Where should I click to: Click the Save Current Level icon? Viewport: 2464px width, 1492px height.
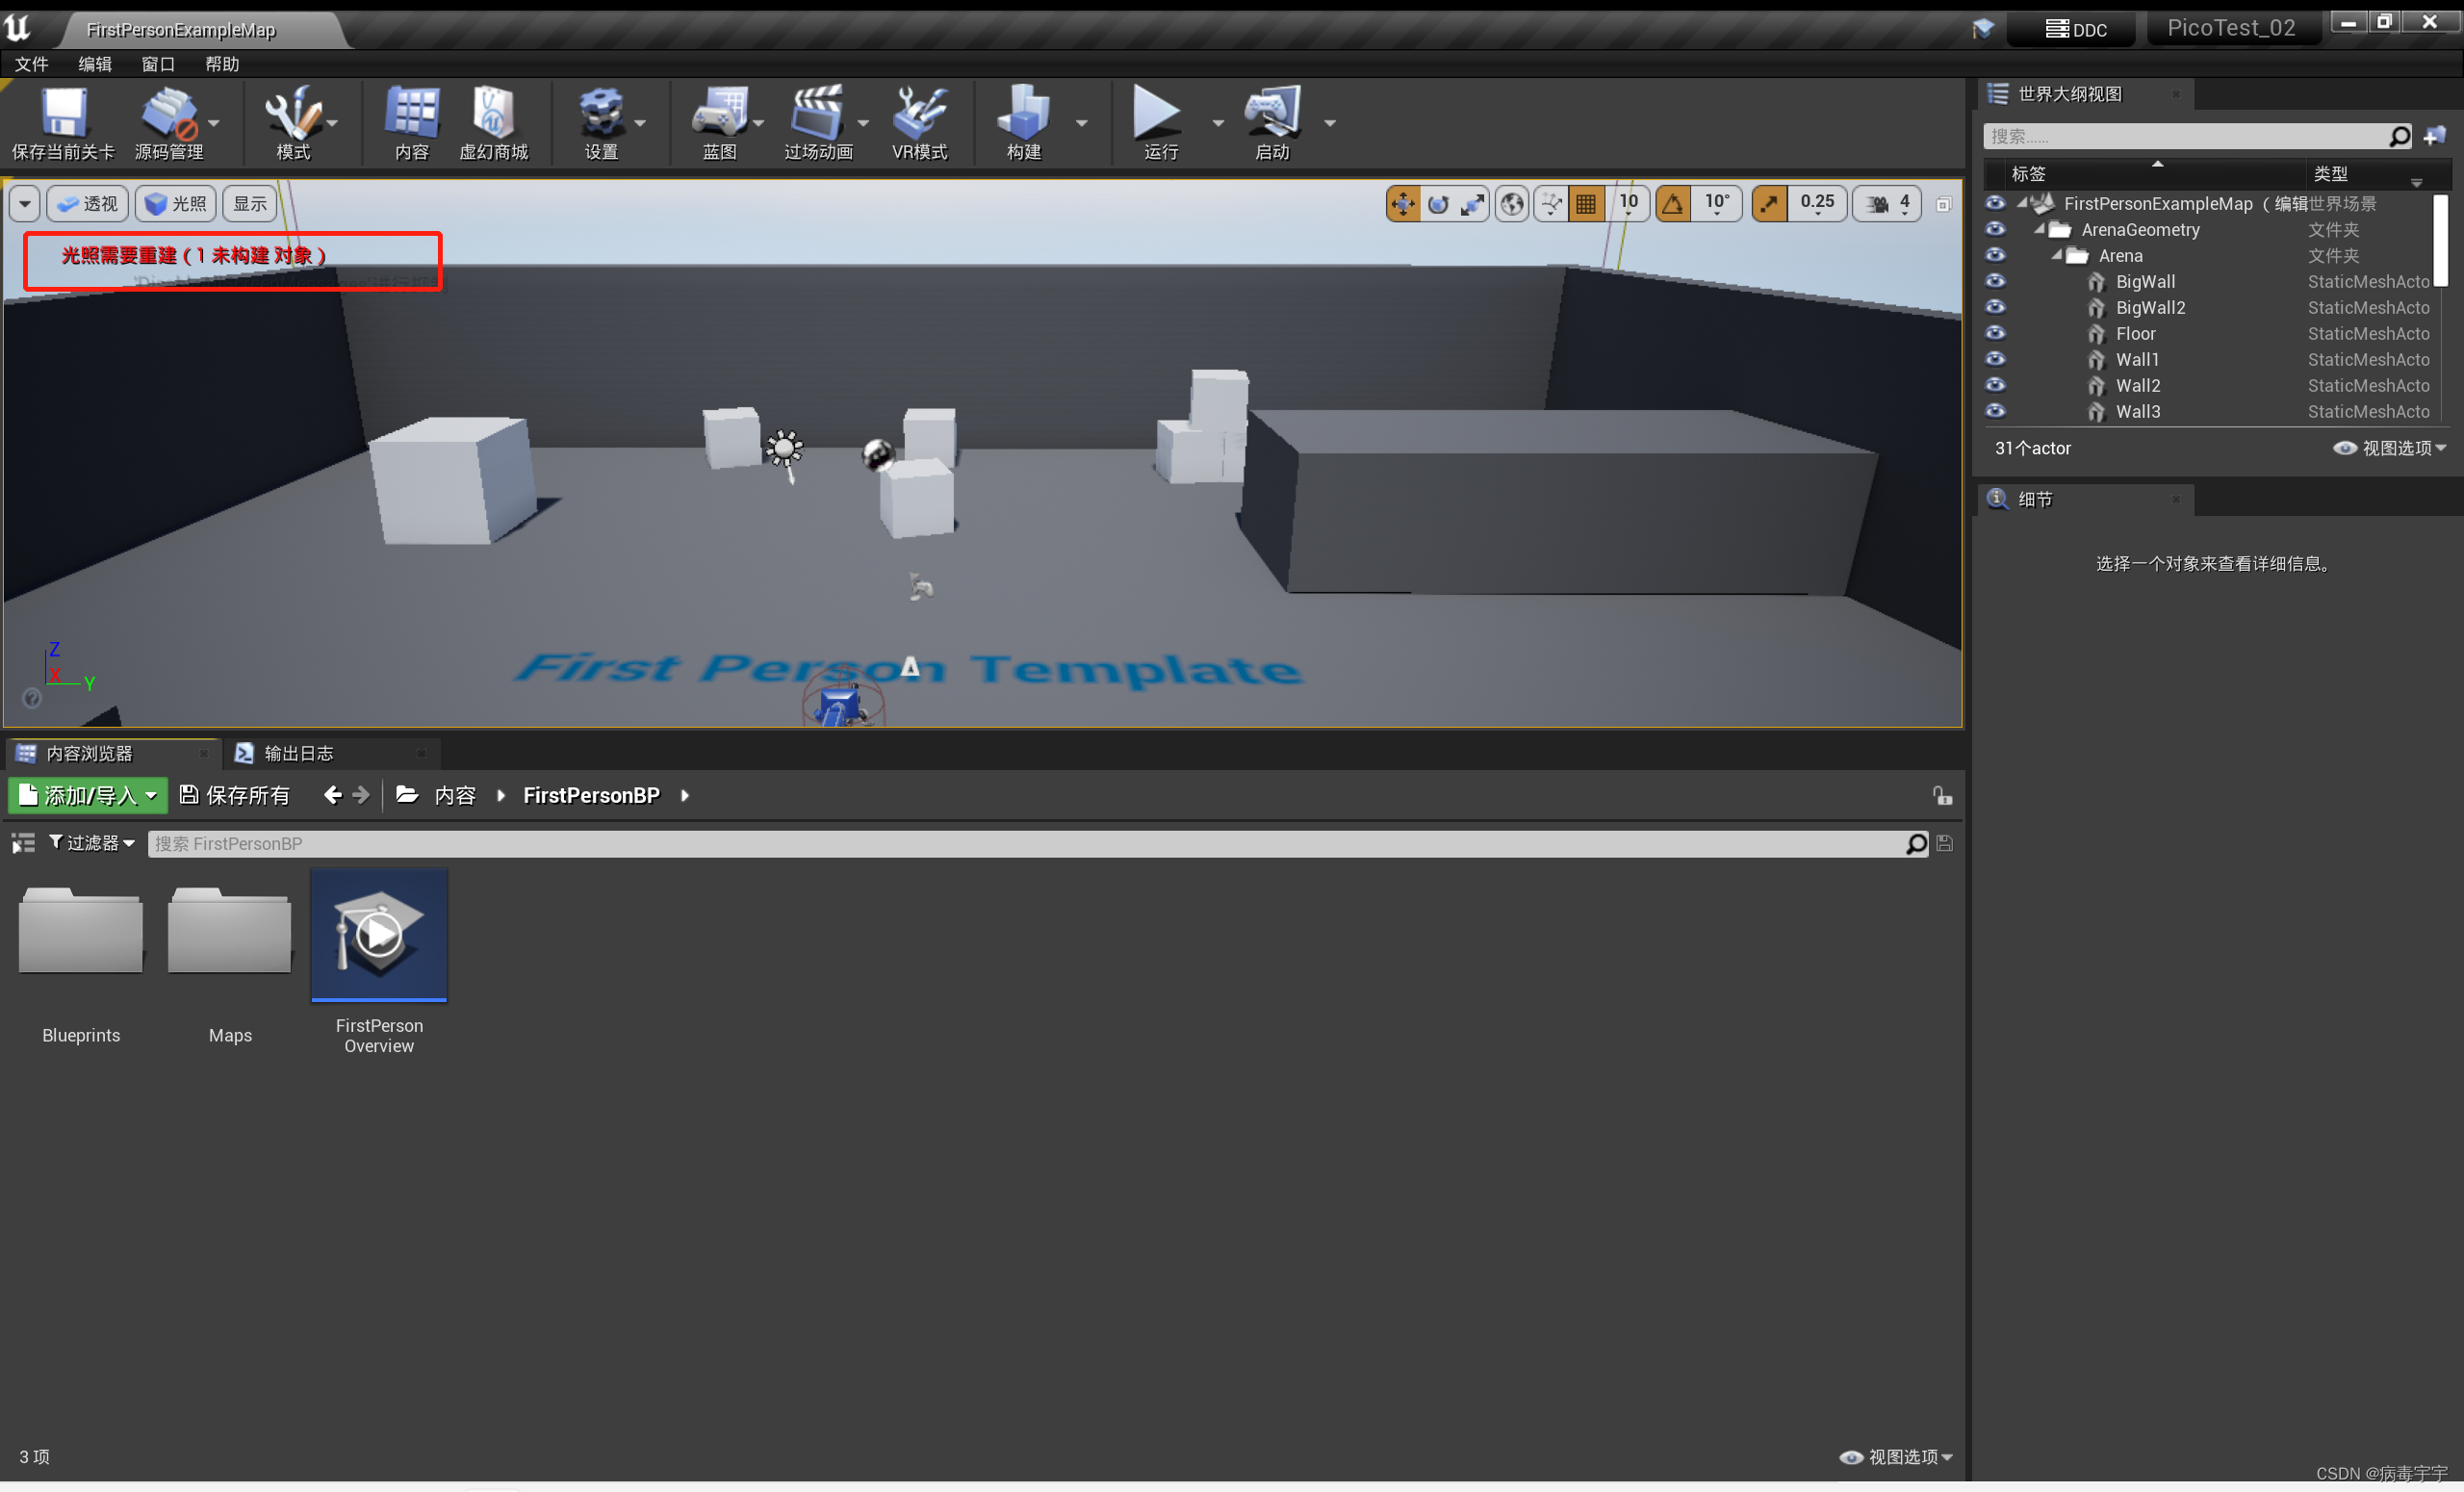pos(63,113)
